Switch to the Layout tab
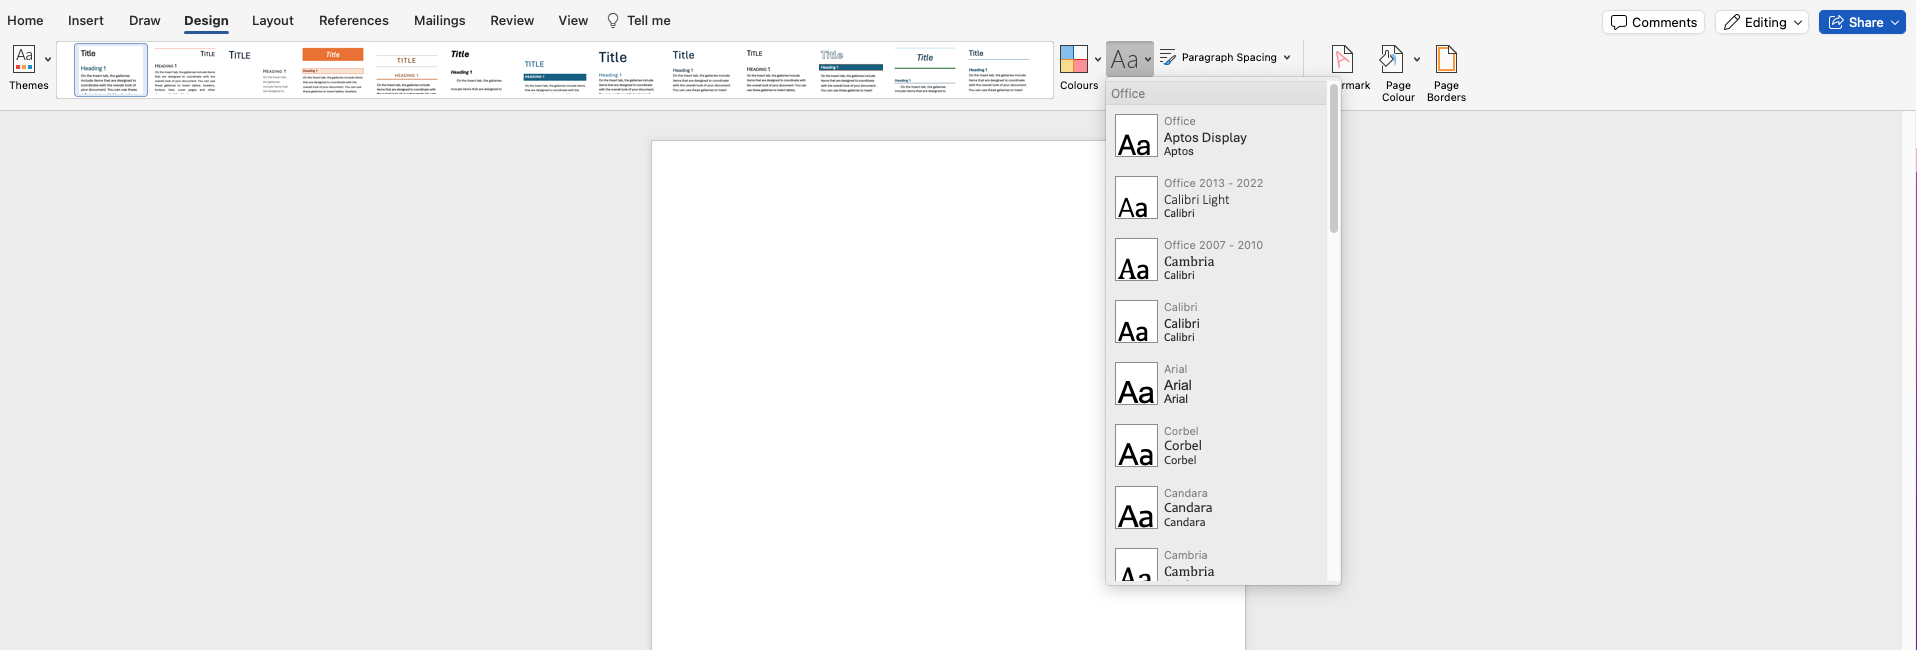 pyautogui.click(x=272, y=21)
